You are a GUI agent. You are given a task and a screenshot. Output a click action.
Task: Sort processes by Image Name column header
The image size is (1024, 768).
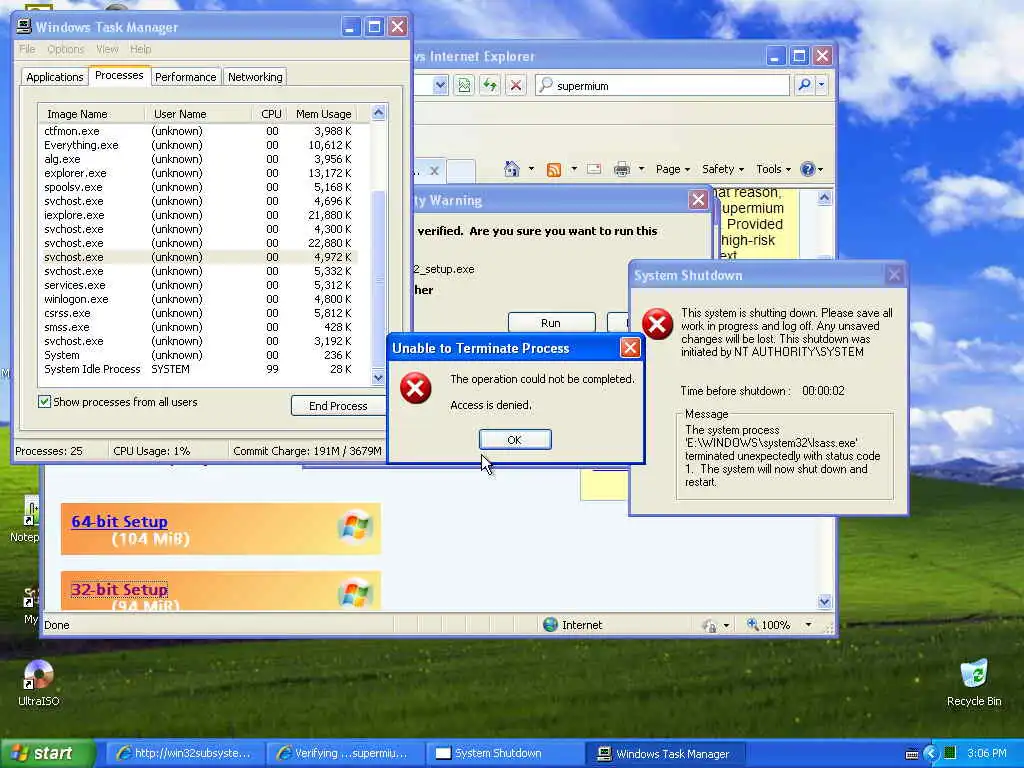click(x=91, y=114)
